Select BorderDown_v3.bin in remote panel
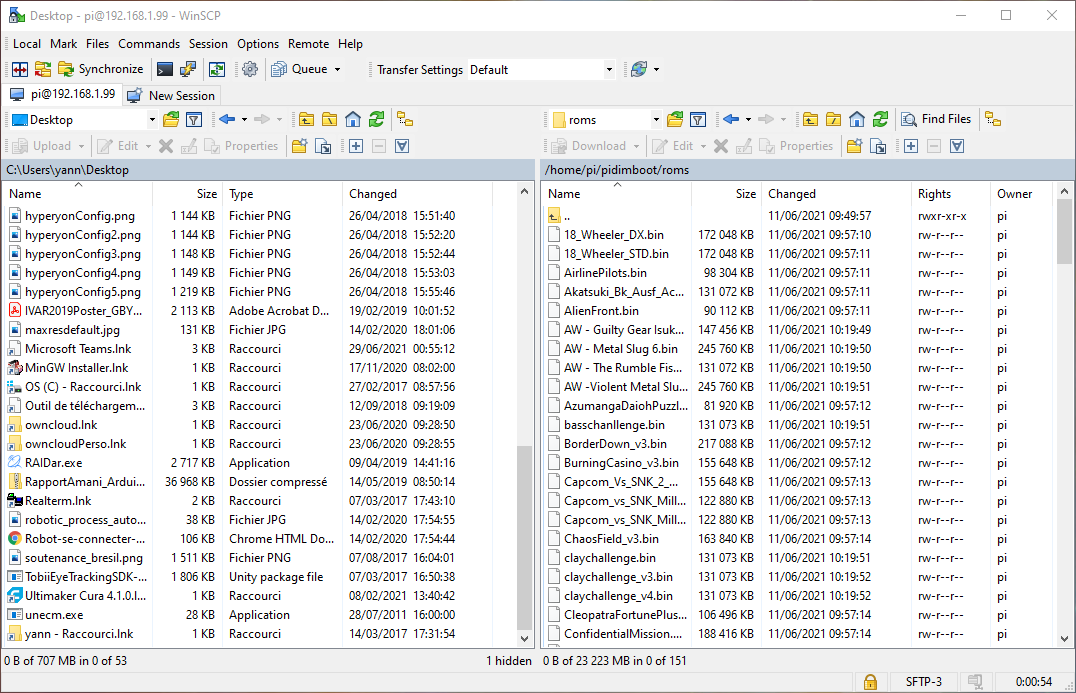 tap(616, 444)
